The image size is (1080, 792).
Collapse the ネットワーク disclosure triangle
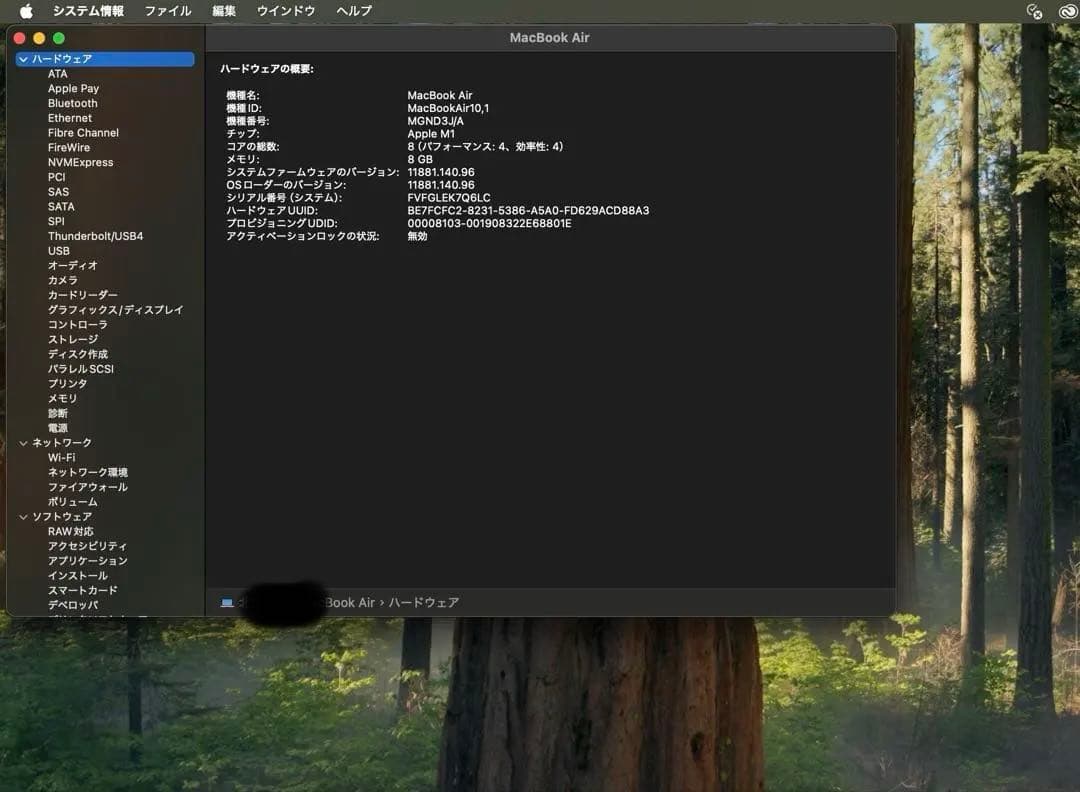click(22, 442)
